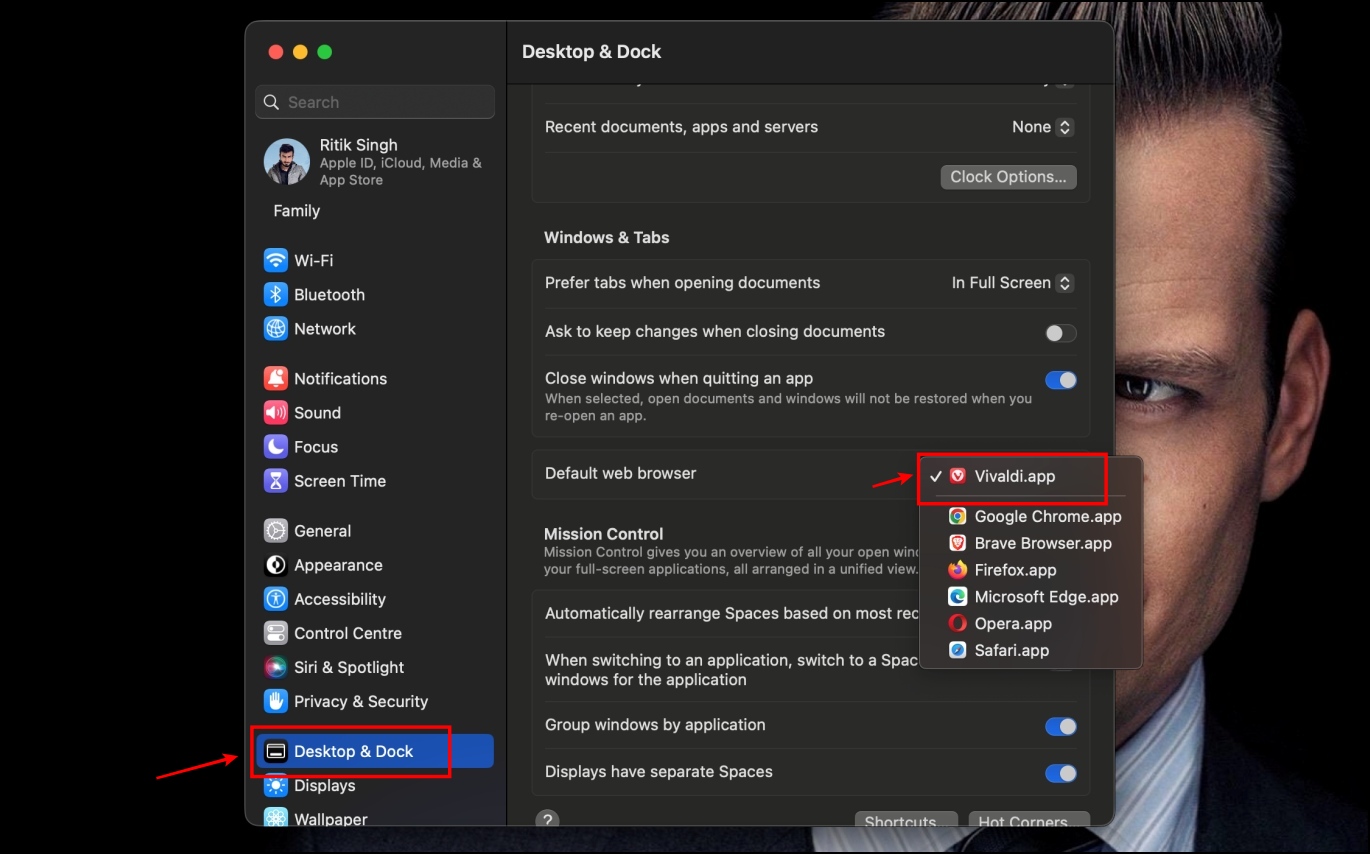Screen dimensions: 1370x854
Task: Click the Search field in sidebar
Action: click(375, 102)
